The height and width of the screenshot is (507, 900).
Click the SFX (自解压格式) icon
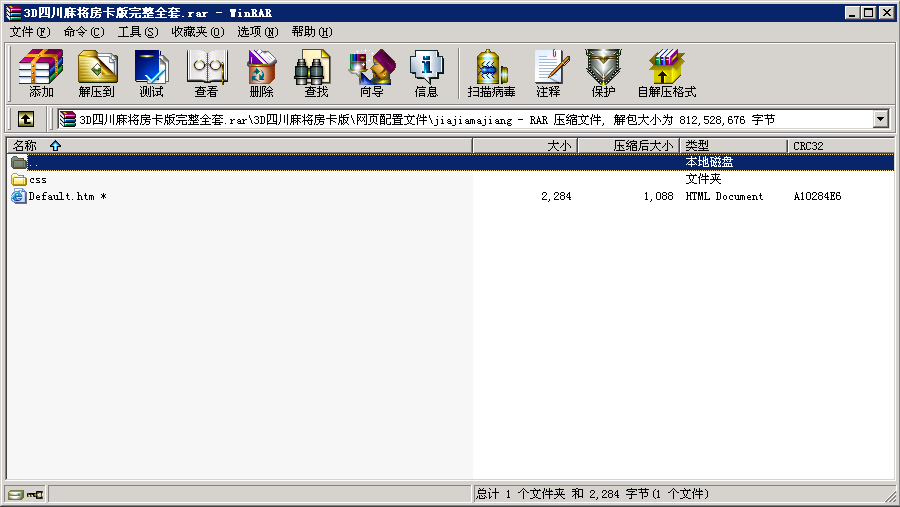point(666,73)
